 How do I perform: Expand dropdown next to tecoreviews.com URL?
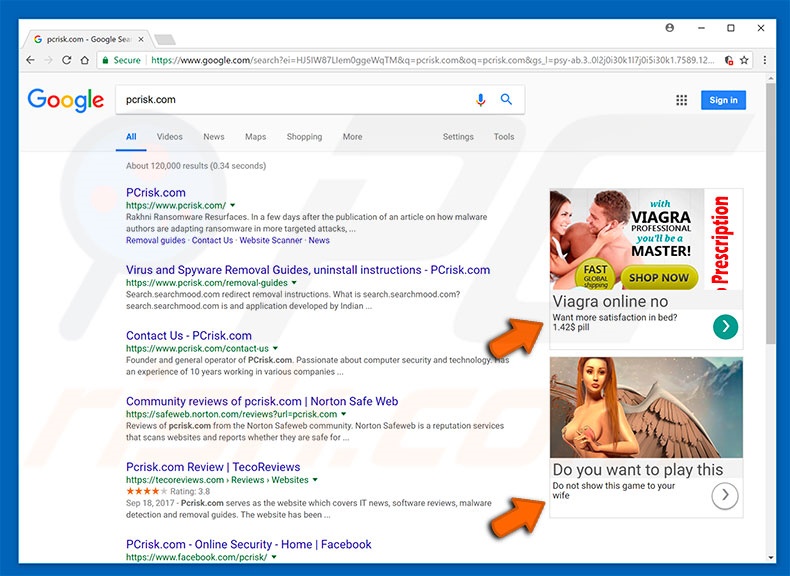[x=315, y=480]
